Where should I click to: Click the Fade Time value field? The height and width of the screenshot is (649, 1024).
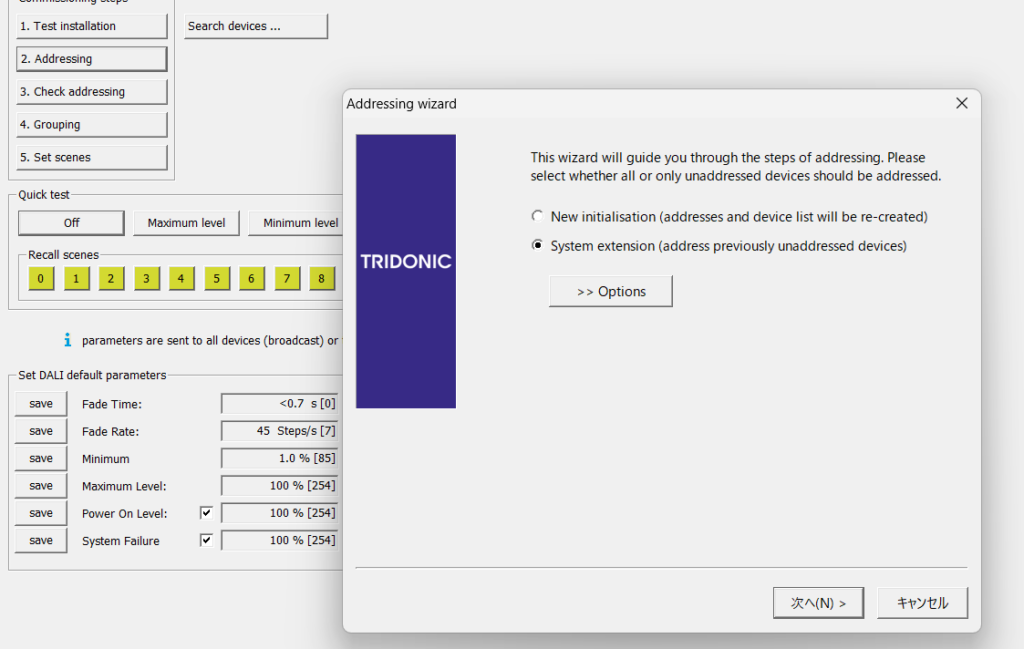(280, 404)
